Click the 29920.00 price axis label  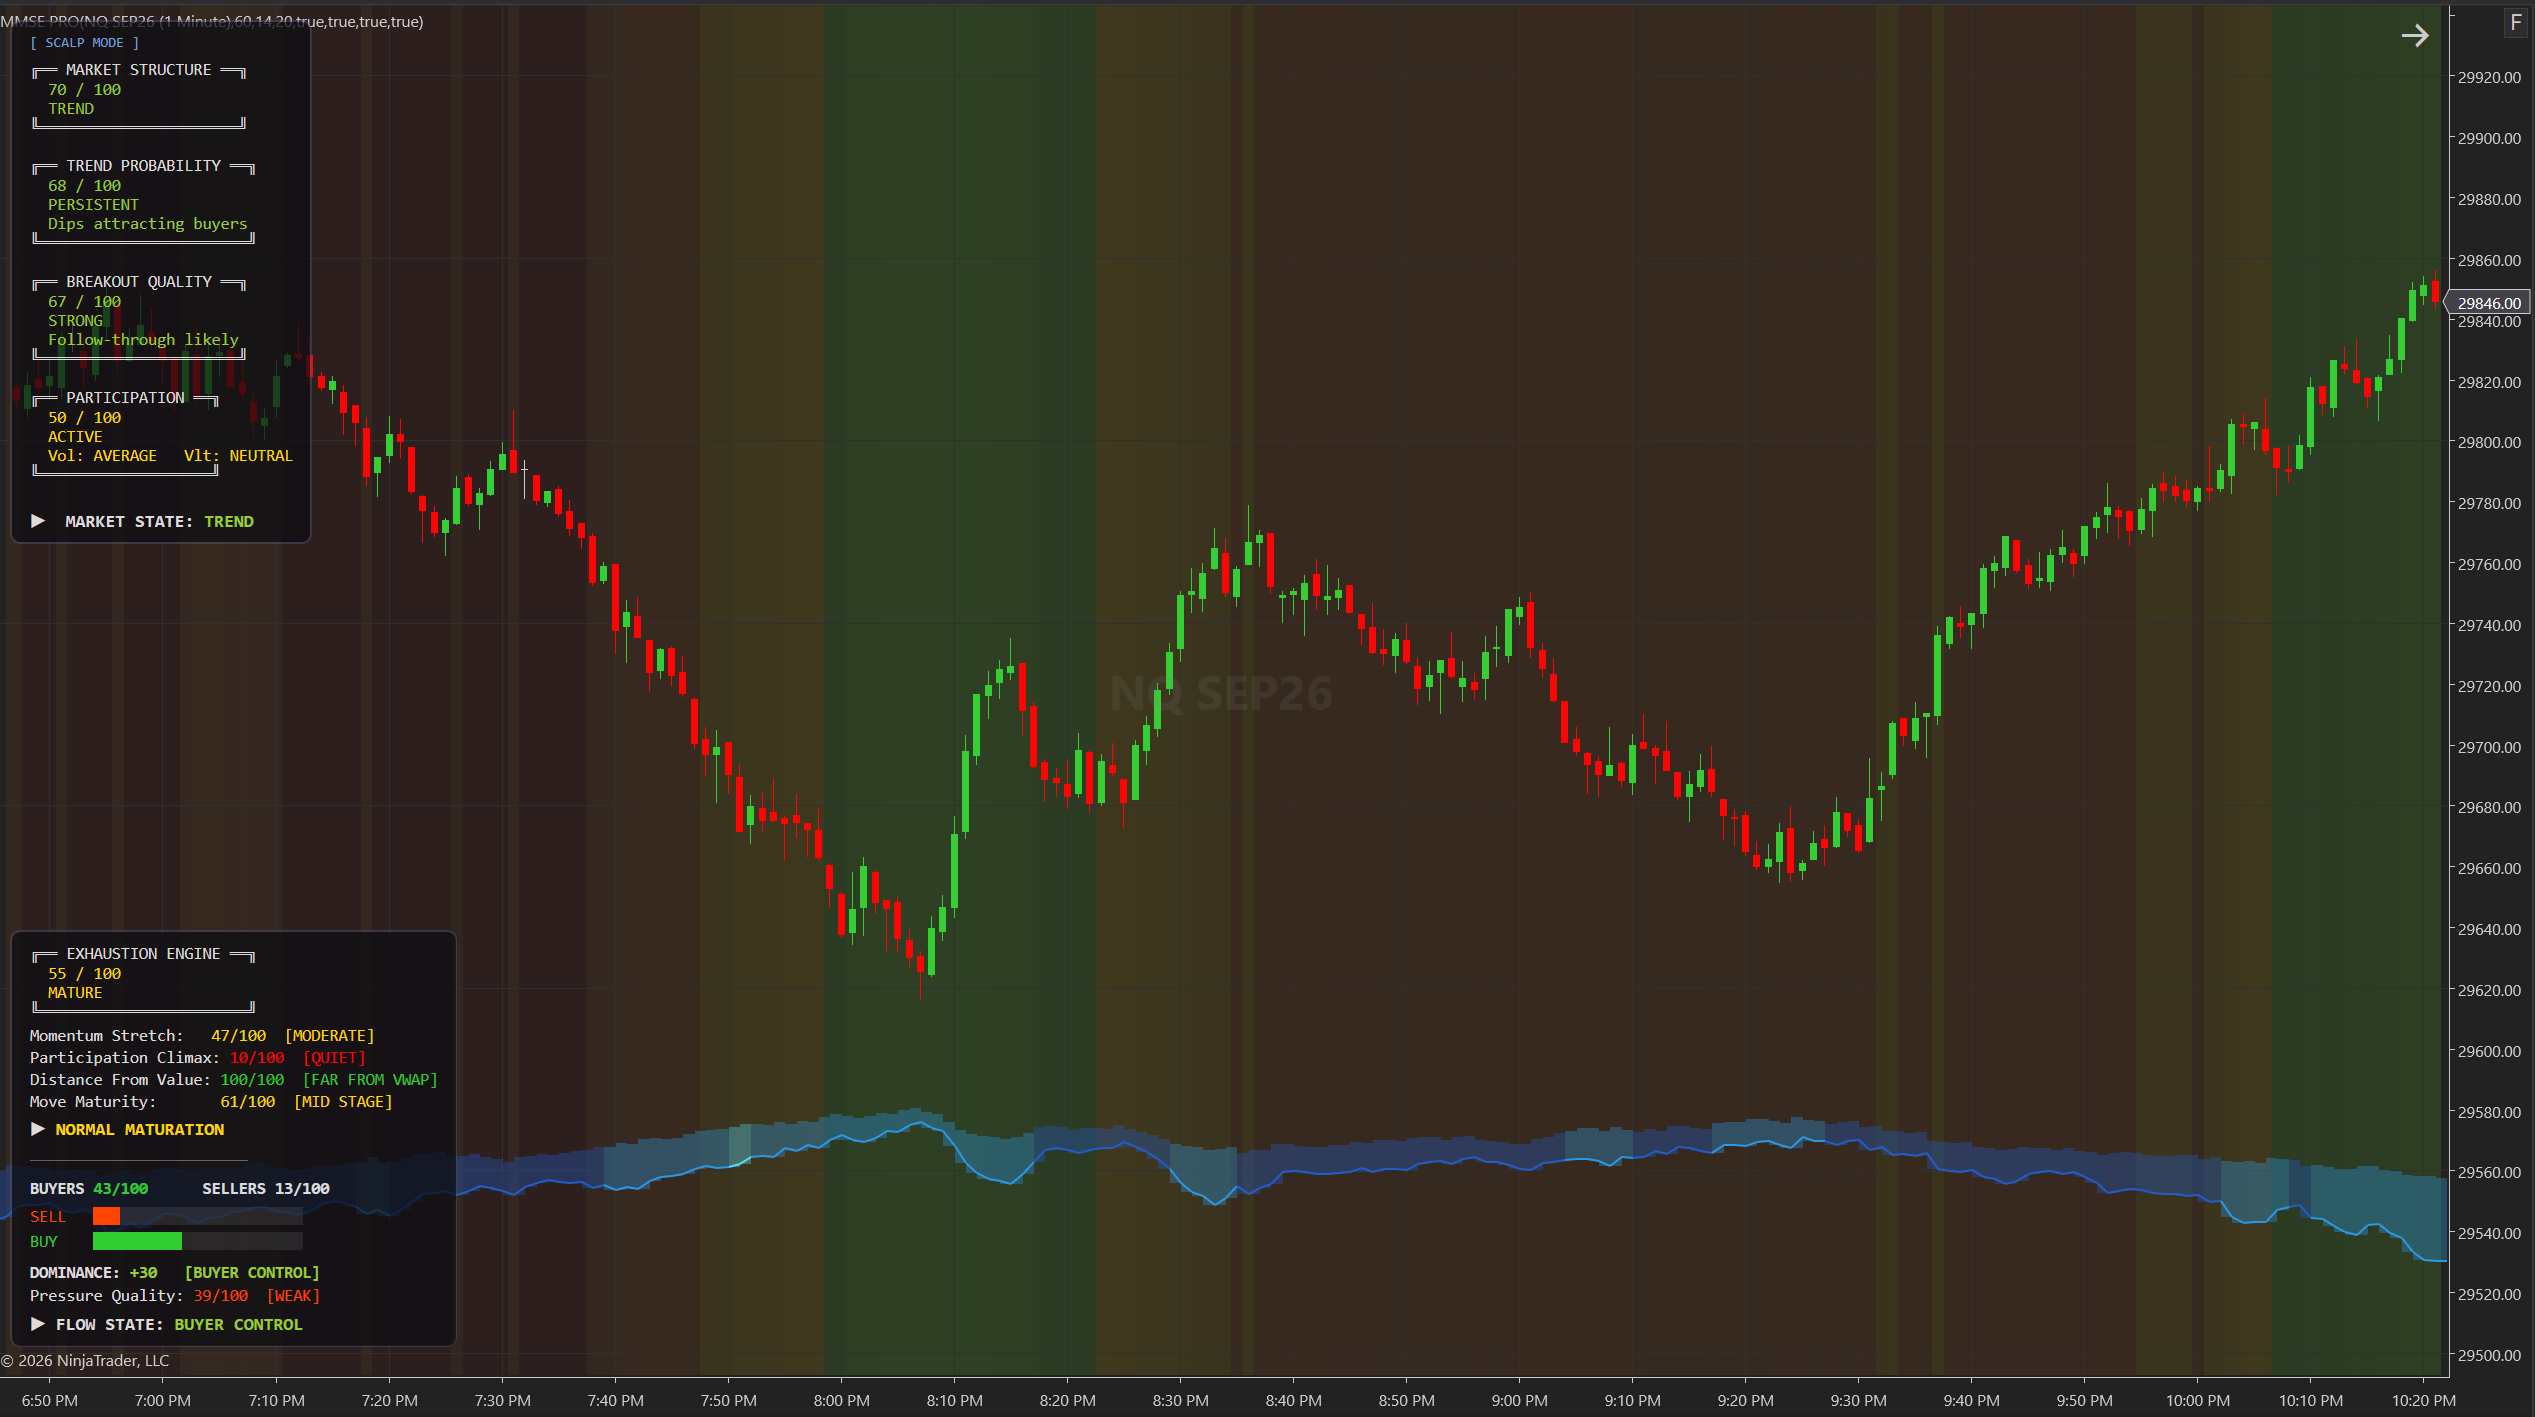2489,78
